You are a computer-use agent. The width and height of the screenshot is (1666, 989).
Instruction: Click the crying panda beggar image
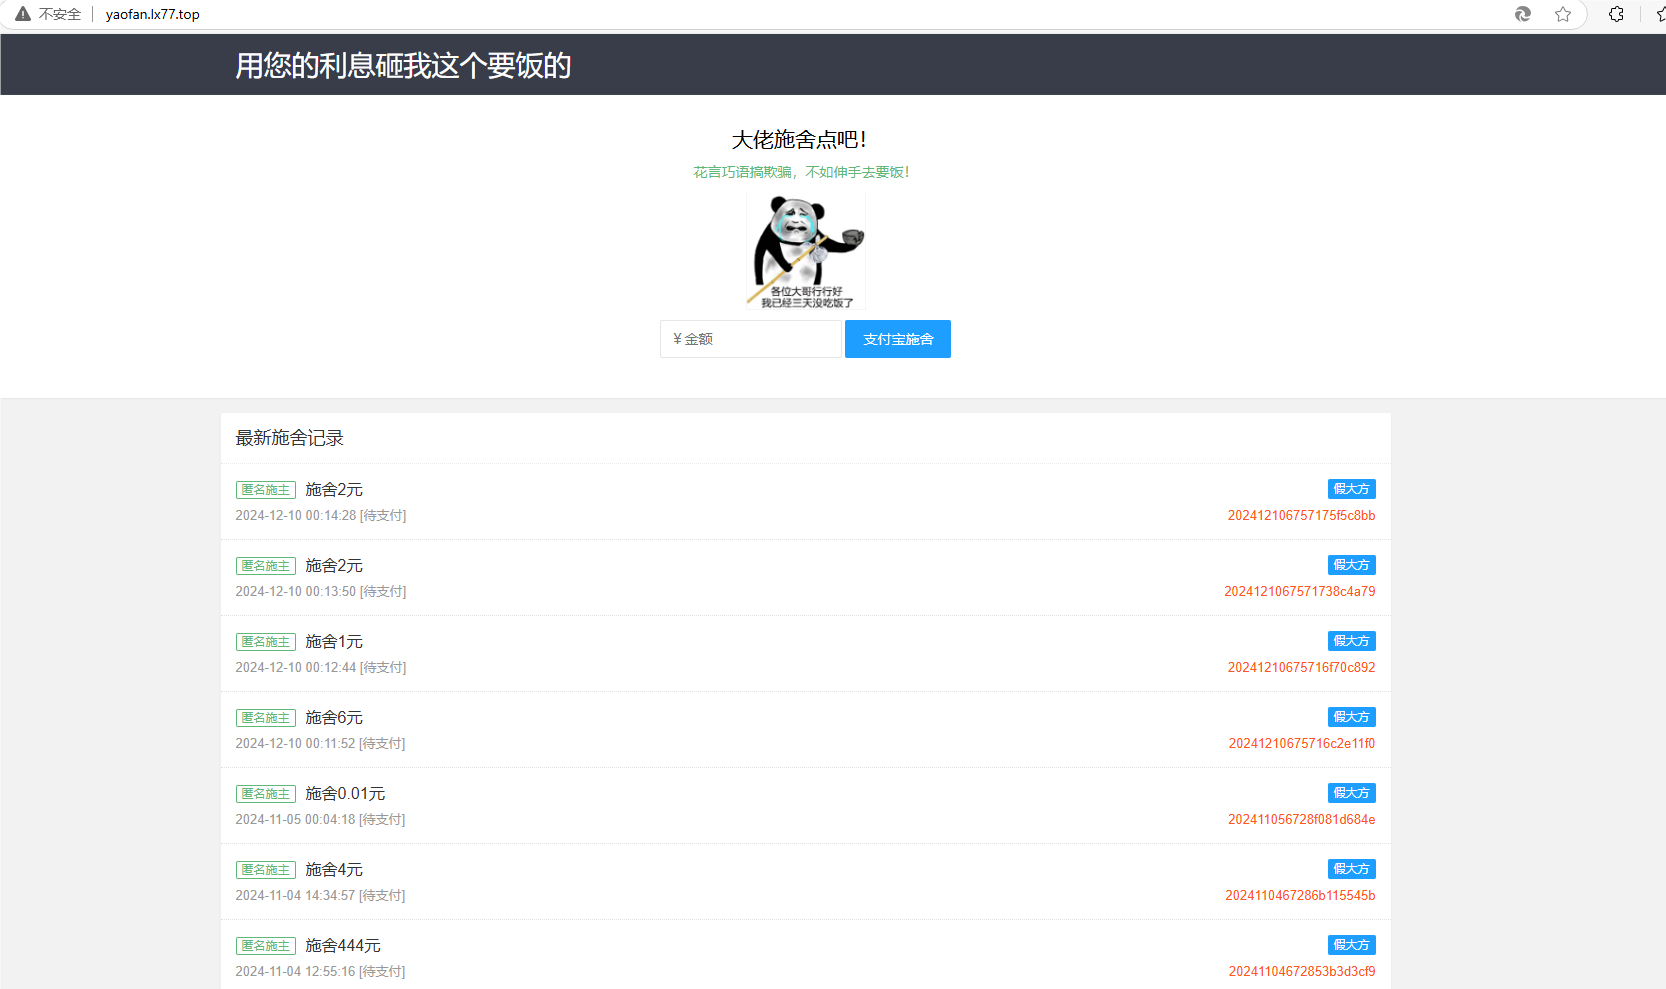coord(806,251)
